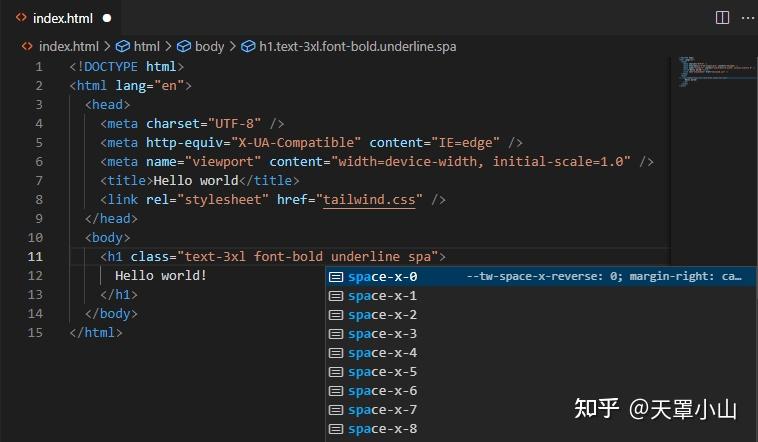This screenshot has height=442, width=758.
Task: Expand breadcrumb chevron after html
Action: tap(168, 46)
